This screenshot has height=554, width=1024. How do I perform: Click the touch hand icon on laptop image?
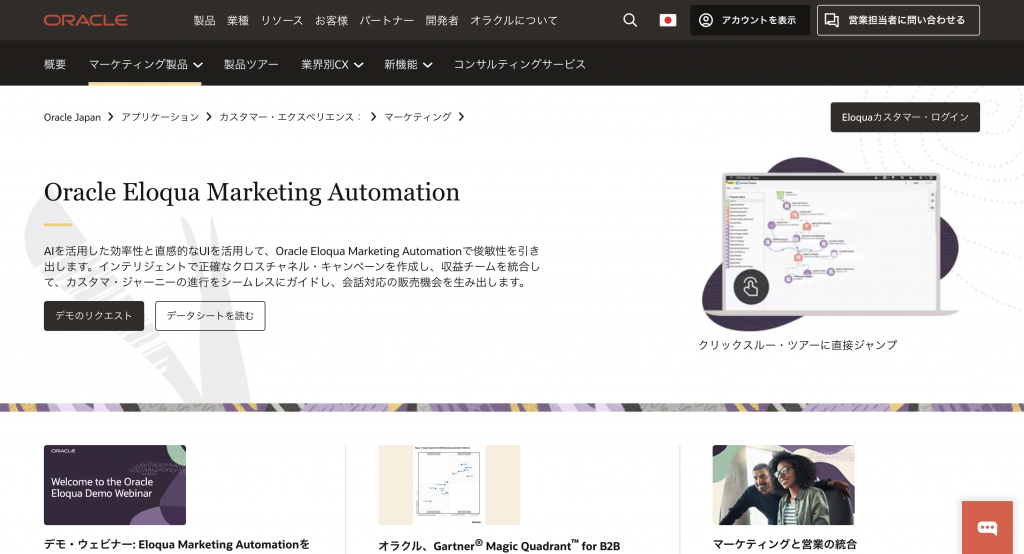coord(751,287)
